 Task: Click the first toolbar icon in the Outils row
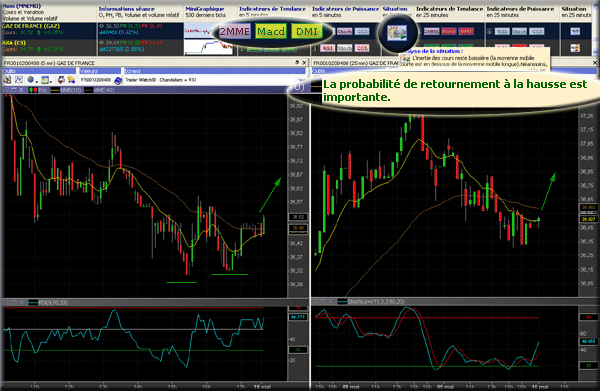pyautogui.click(x=7, y=80)
